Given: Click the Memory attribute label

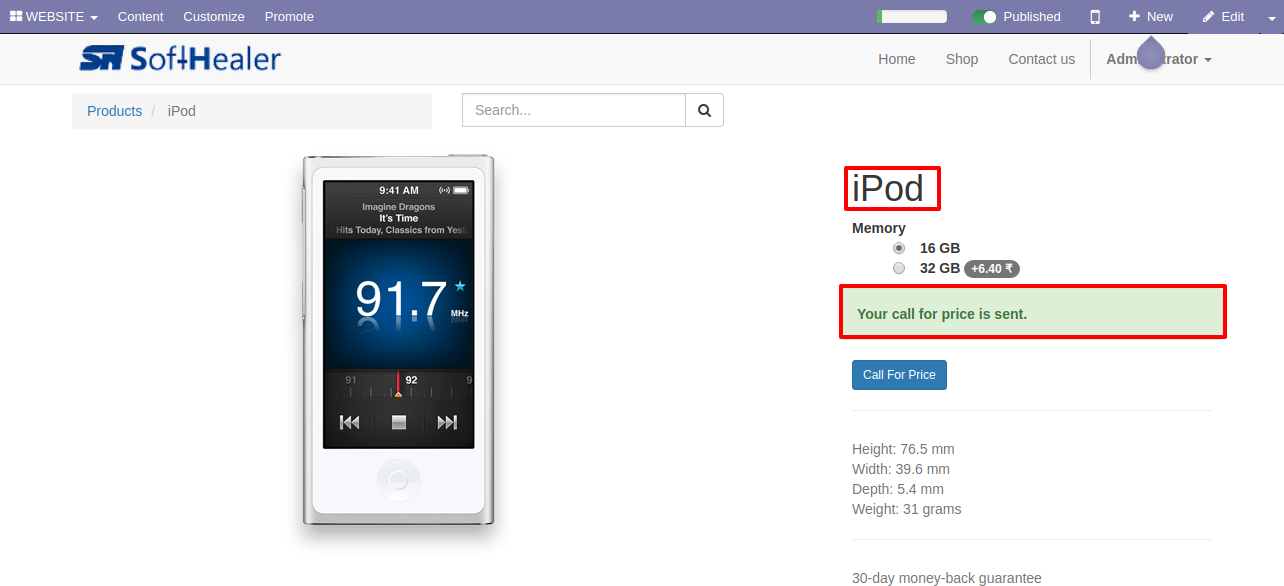Looking at the screenshot, I should point(879,228).
